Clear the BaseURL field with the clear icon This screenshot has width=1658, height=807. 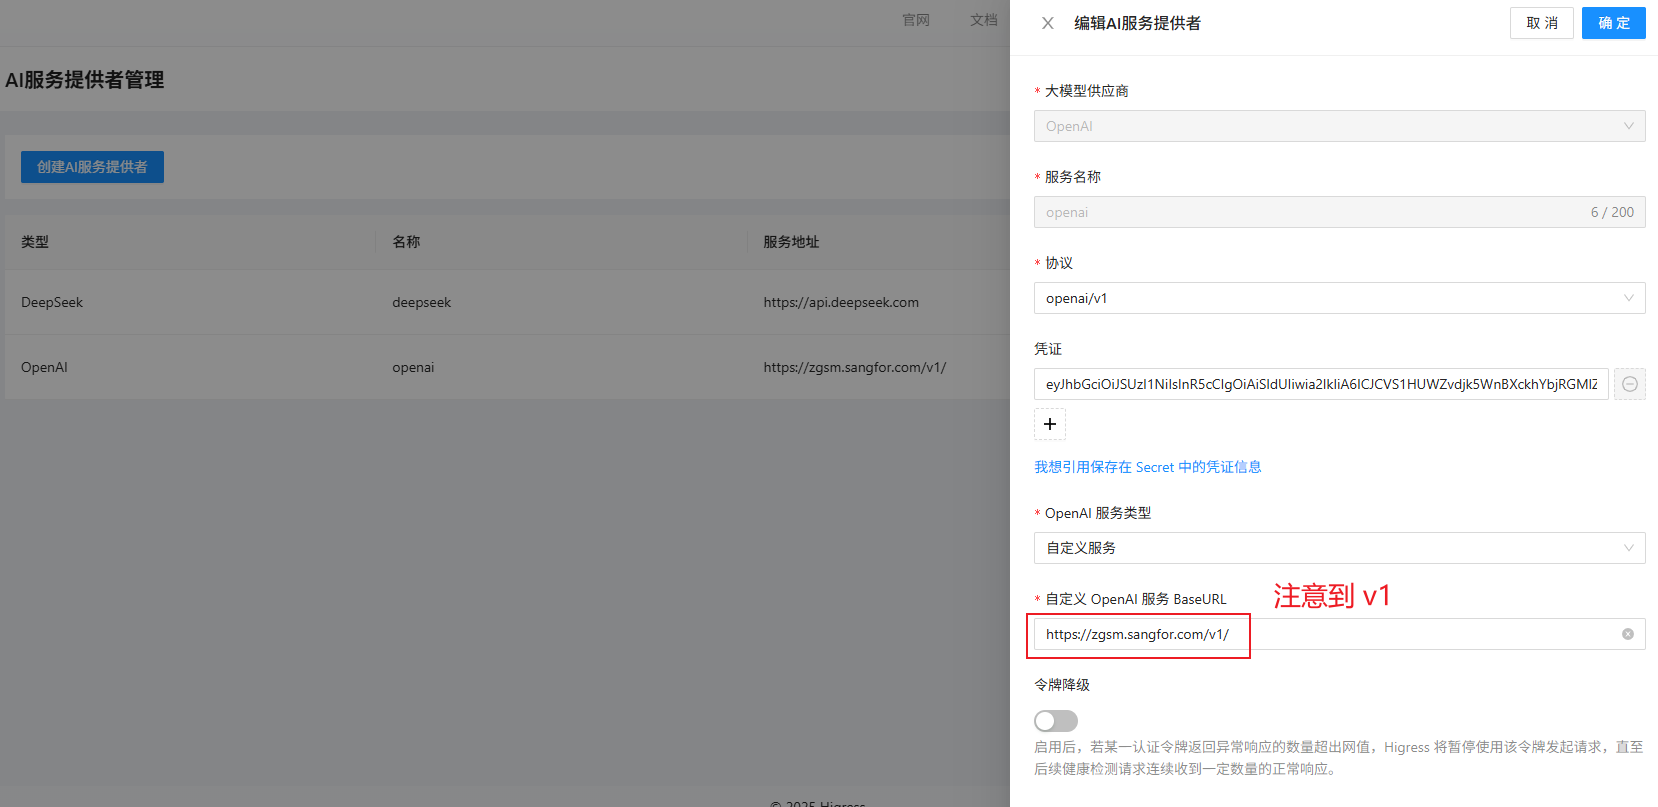click(x=1627, y=634)
